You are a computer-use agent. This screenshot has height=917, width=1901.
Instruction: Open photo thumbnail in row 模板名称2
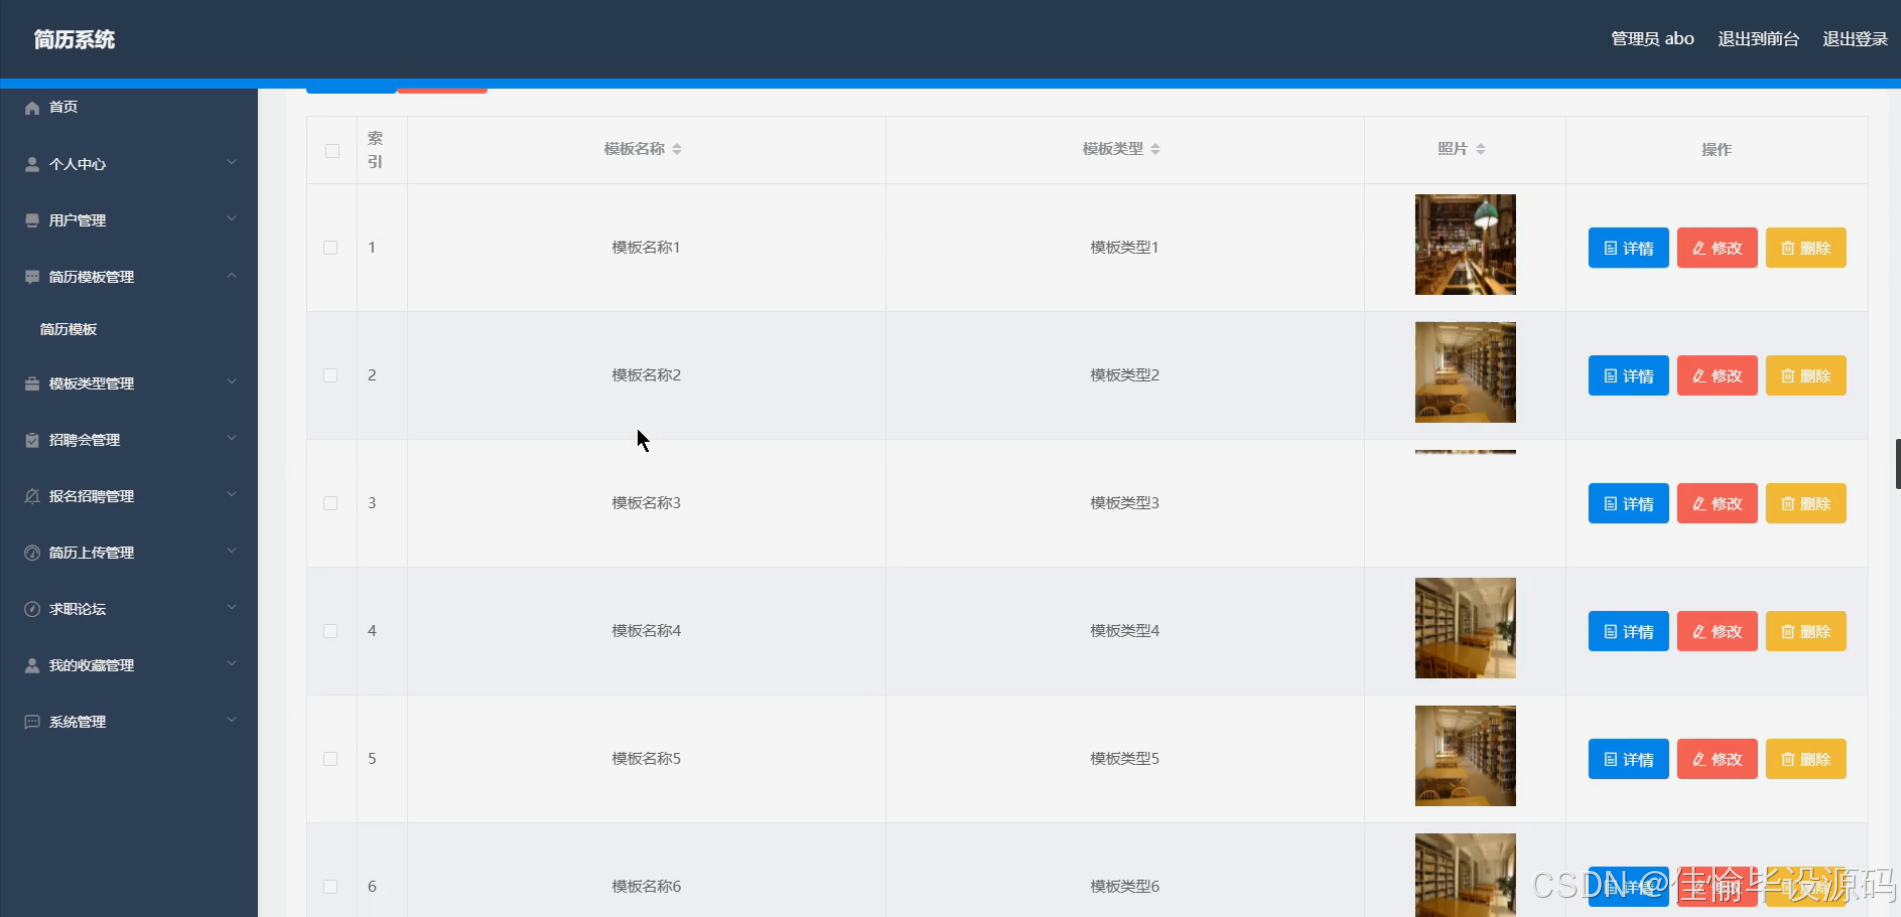tap(1465, 372)
